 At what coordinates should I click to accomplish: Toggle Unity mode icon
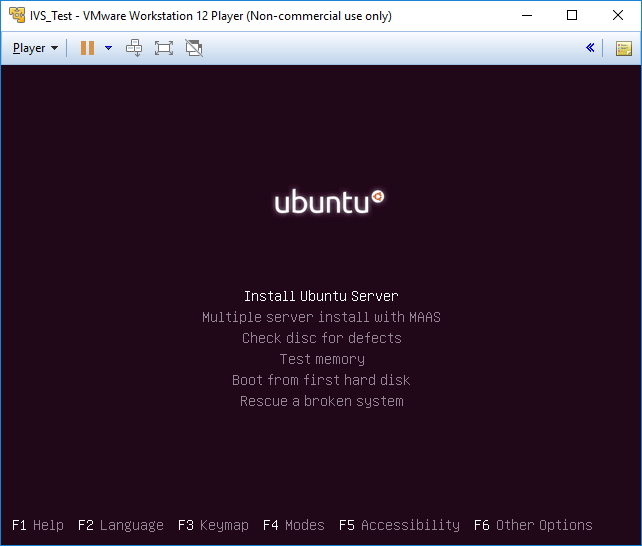pyautogui.click(x=194, y=48)
